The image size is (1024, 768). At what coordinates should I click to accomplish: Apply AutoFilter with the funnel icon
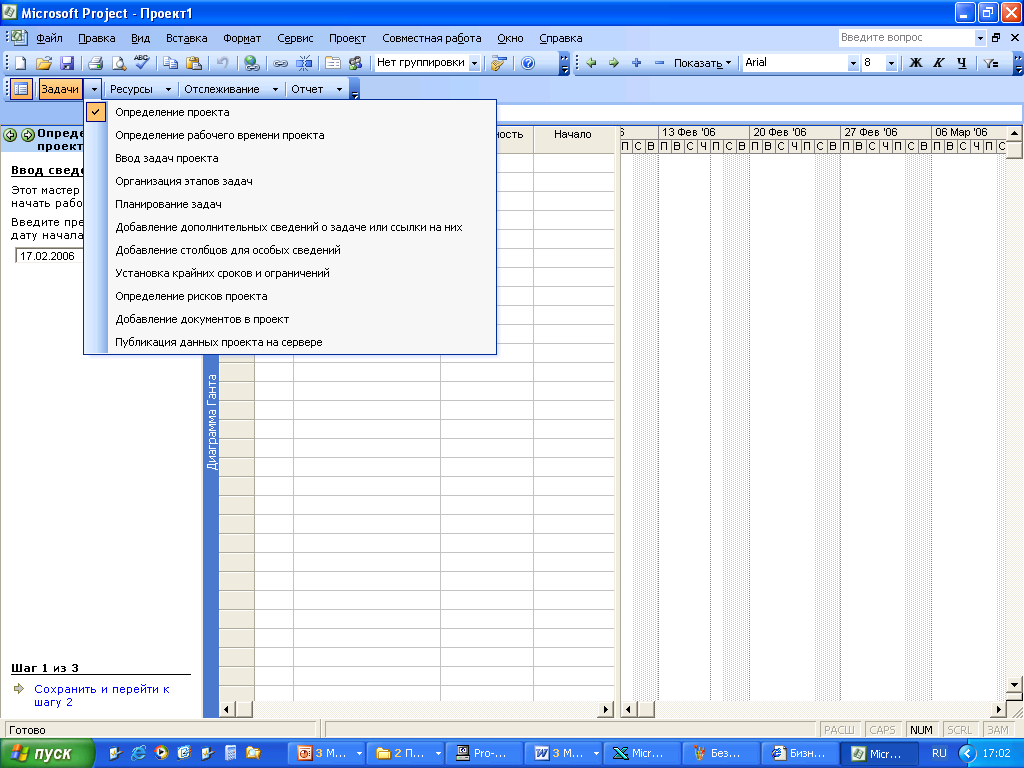click(991, 63)
